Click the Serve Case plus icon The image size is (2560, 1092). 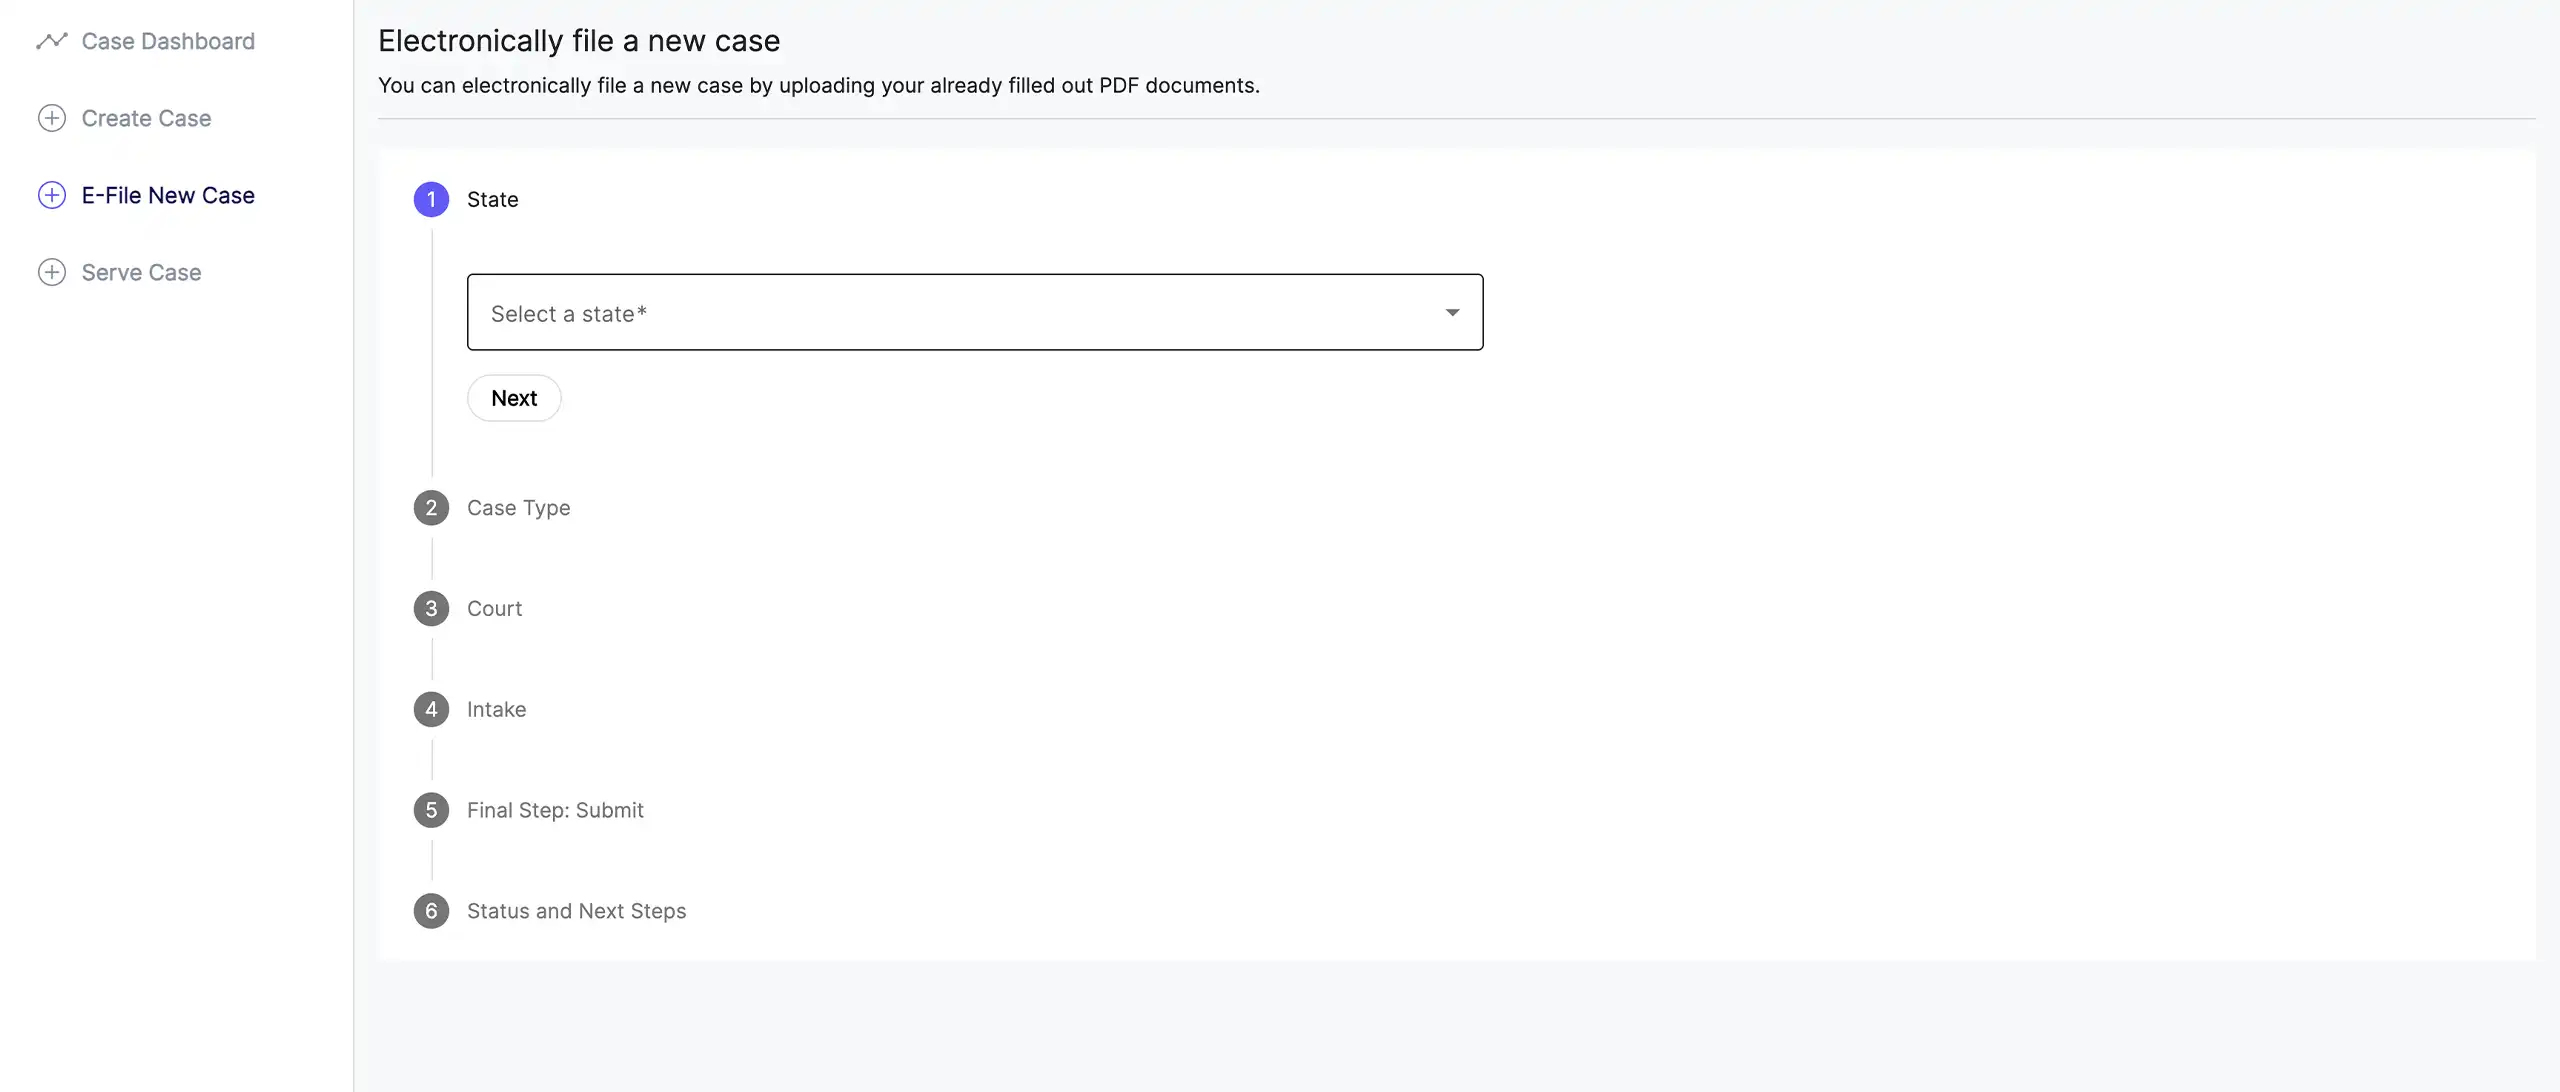52,272
